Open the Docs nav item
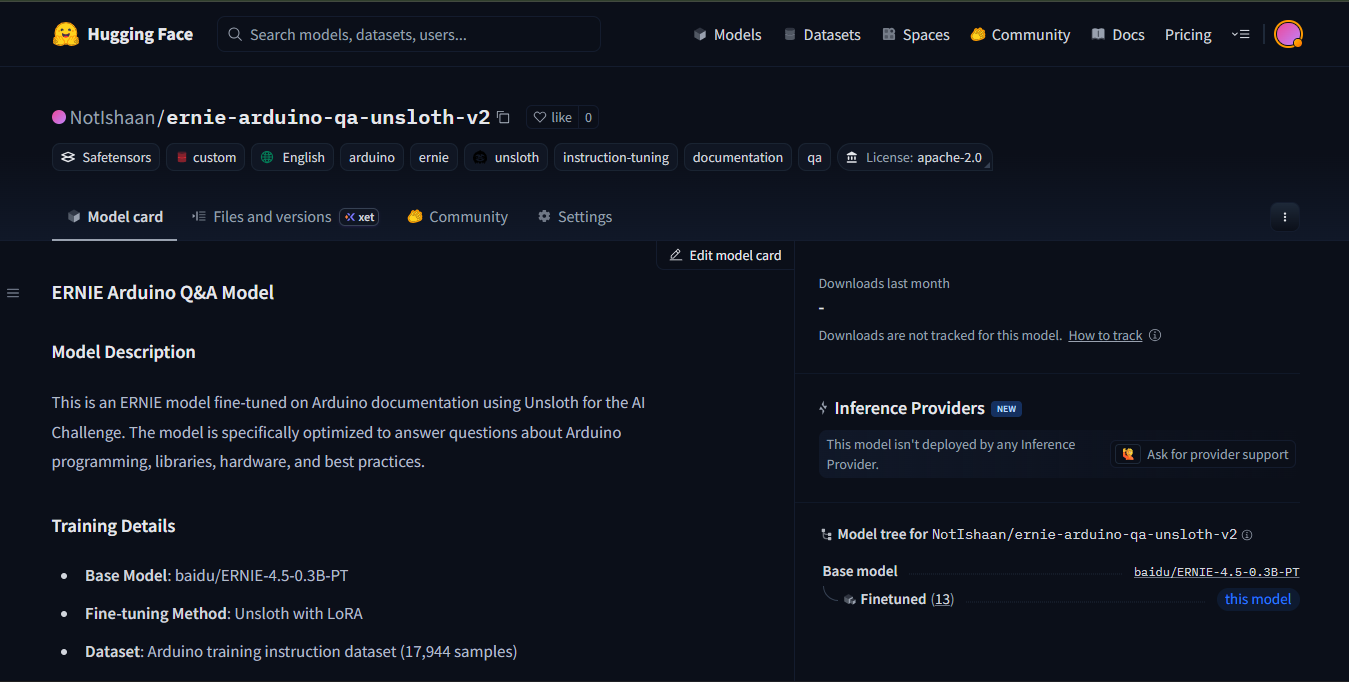 click(x=1118, y=34)
